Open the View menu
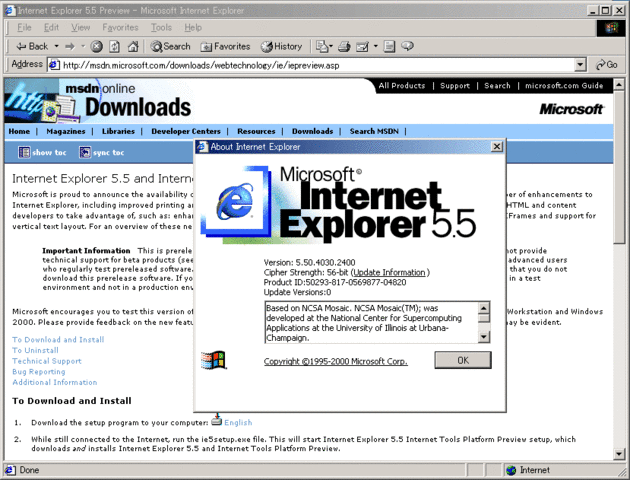This screenshot has width=630, height=480. (80, 27)
